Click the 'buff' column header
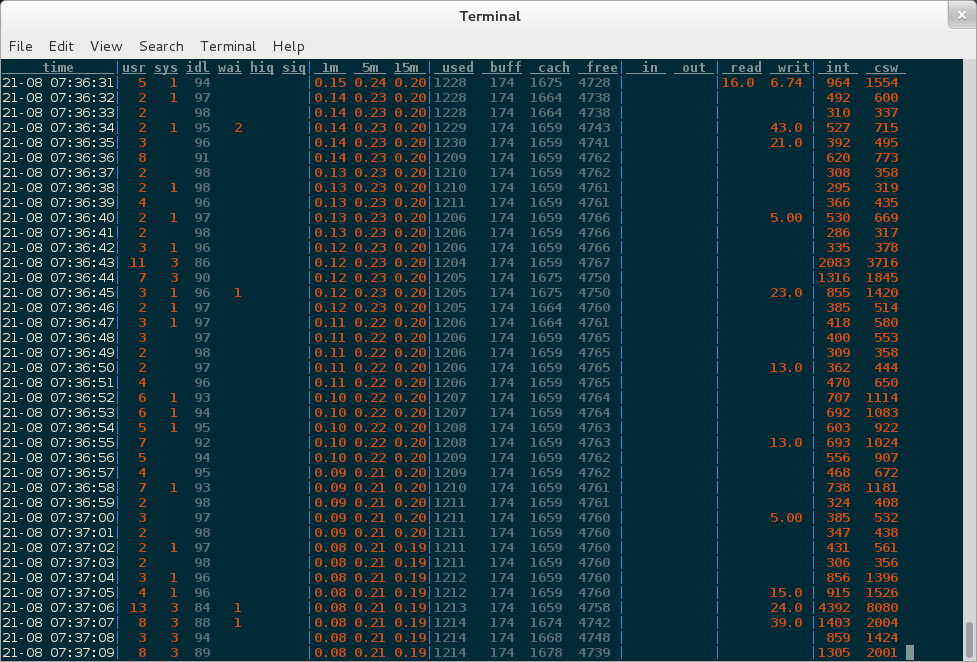 click(506, 67)
